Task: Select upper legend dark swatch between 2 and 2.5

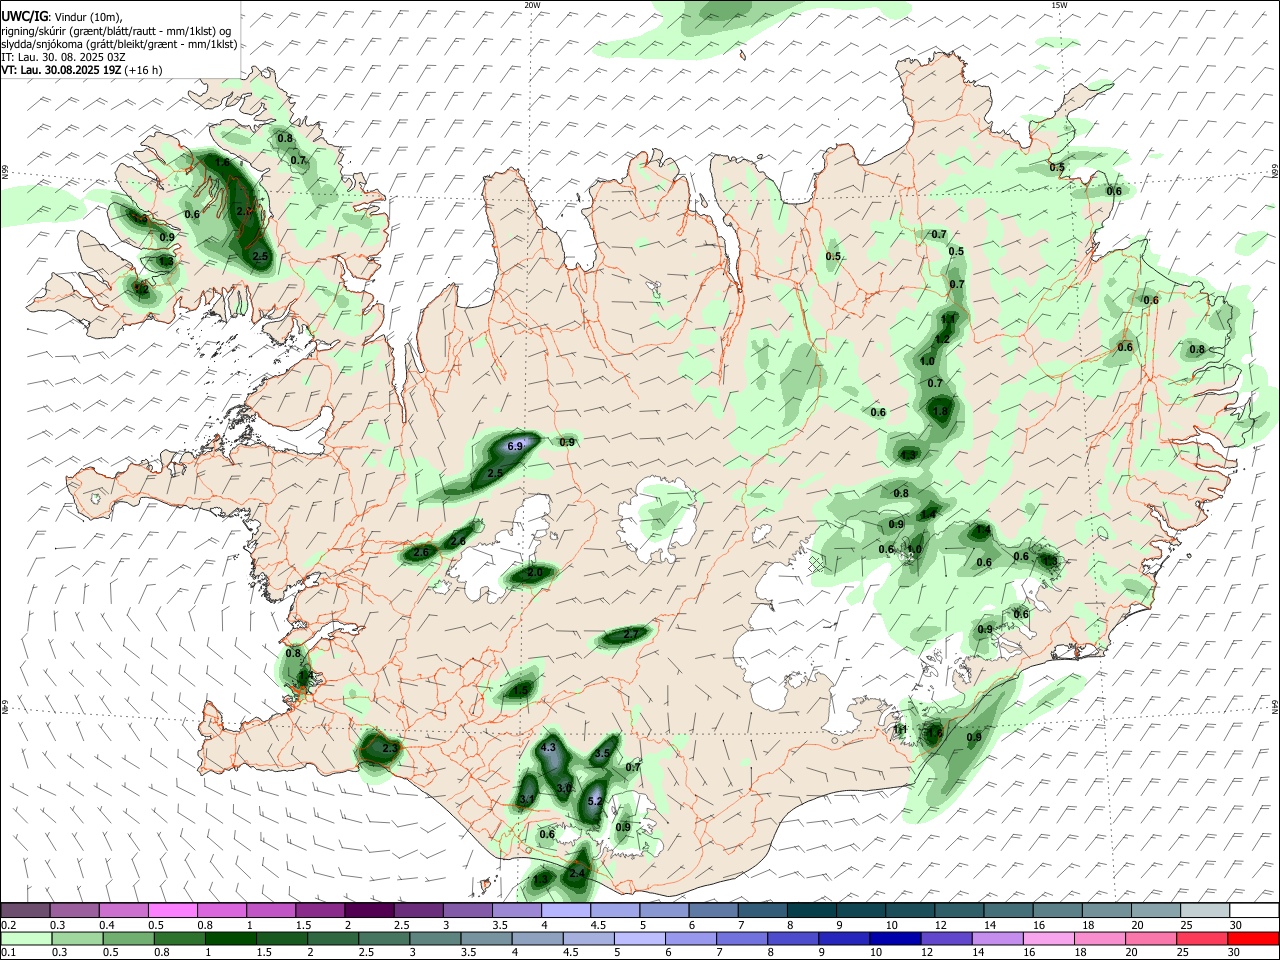Action: [369, 910]
